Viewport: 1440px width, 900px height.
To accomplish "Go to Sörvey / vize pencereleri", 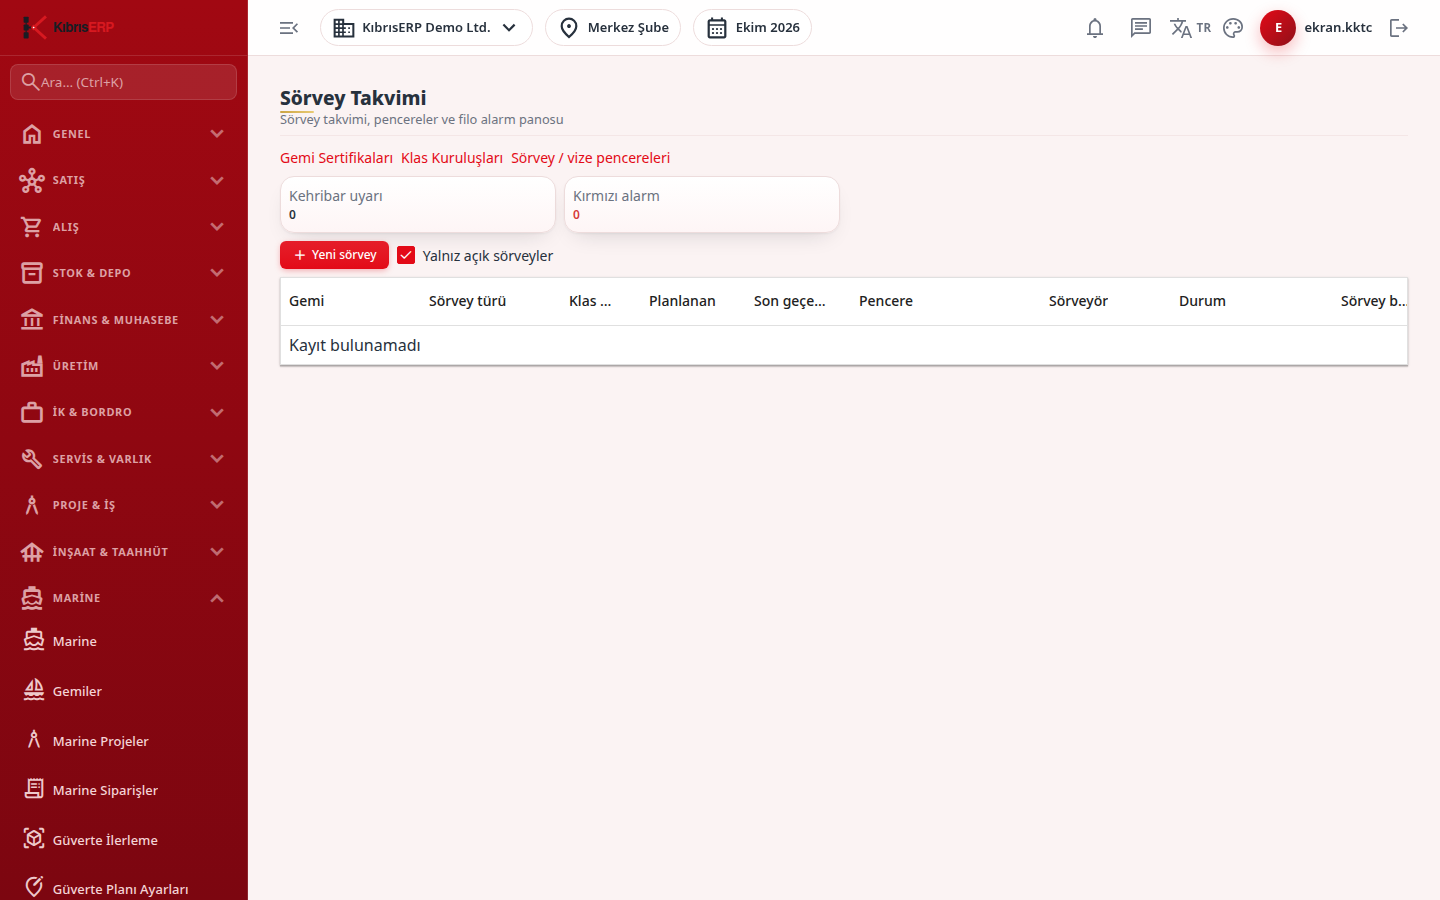I will pos(590,158).
